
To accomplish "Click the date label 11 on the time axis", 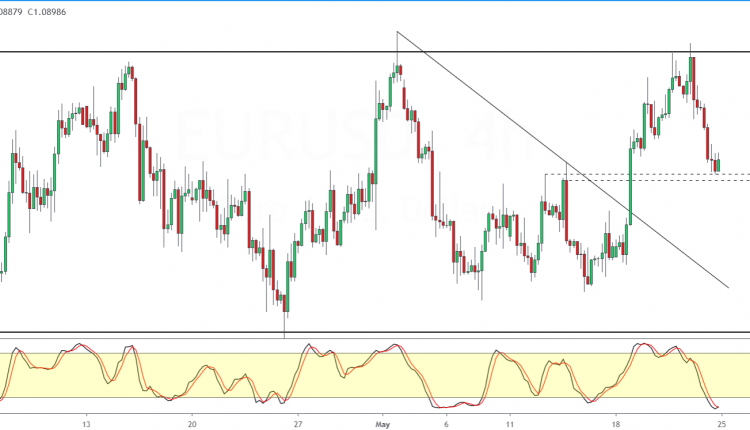I will pos(510,424).
